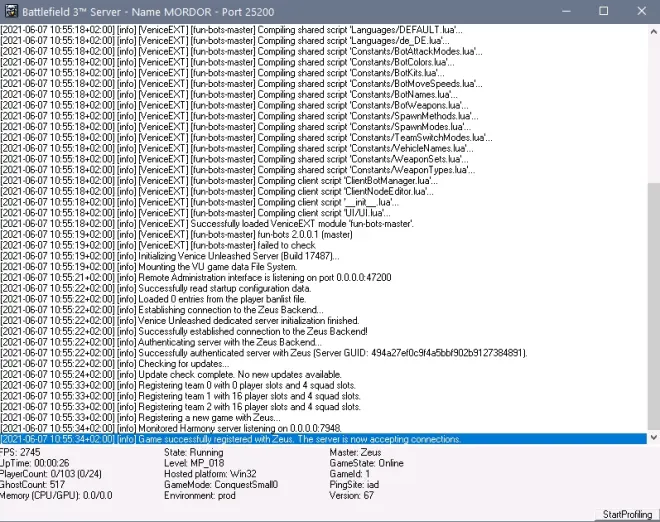Viewport: 660px width, 522px height.
Task: Click the Battlefield 3 Server title bar icon
Action: [x=12, y=10]
